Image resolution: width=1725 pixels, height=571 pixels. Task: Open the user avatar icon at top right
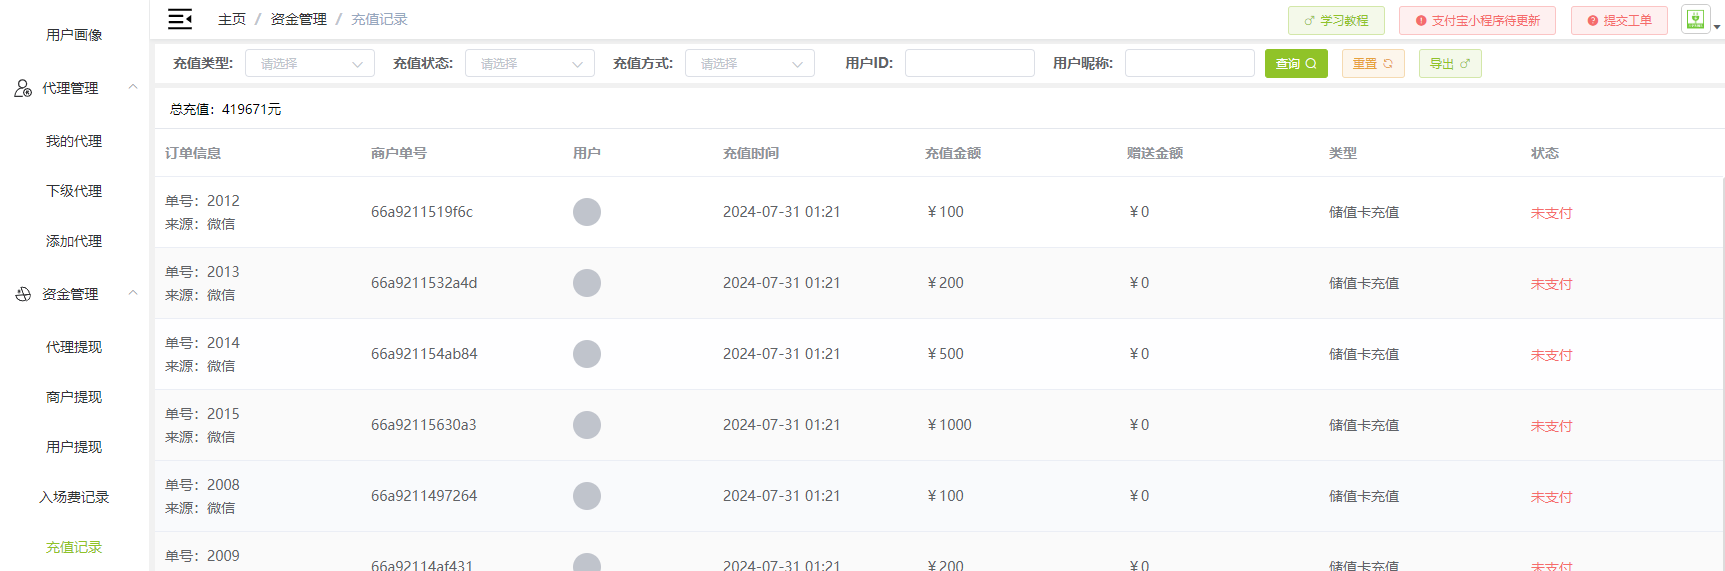point(1696,19)
